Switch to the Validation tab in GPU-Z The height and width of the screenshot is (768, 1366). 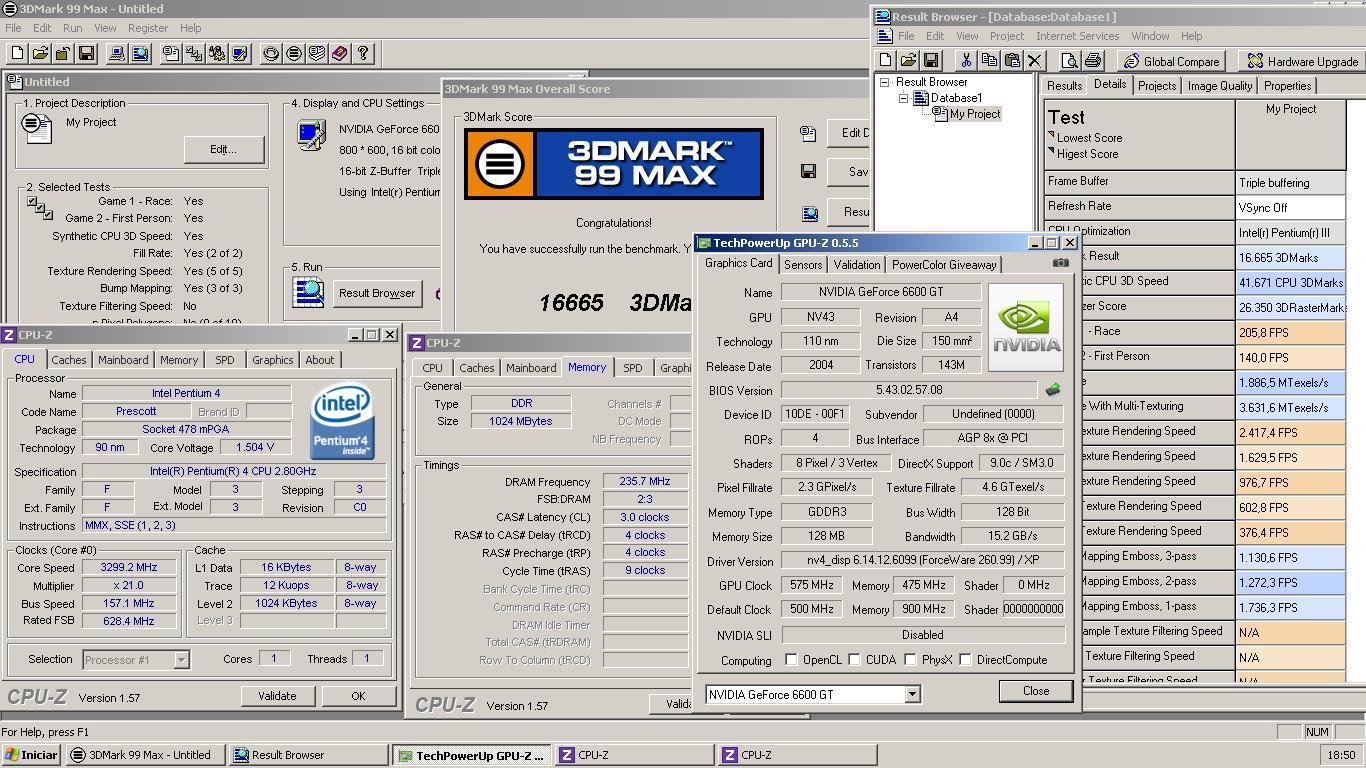point(857,265)
